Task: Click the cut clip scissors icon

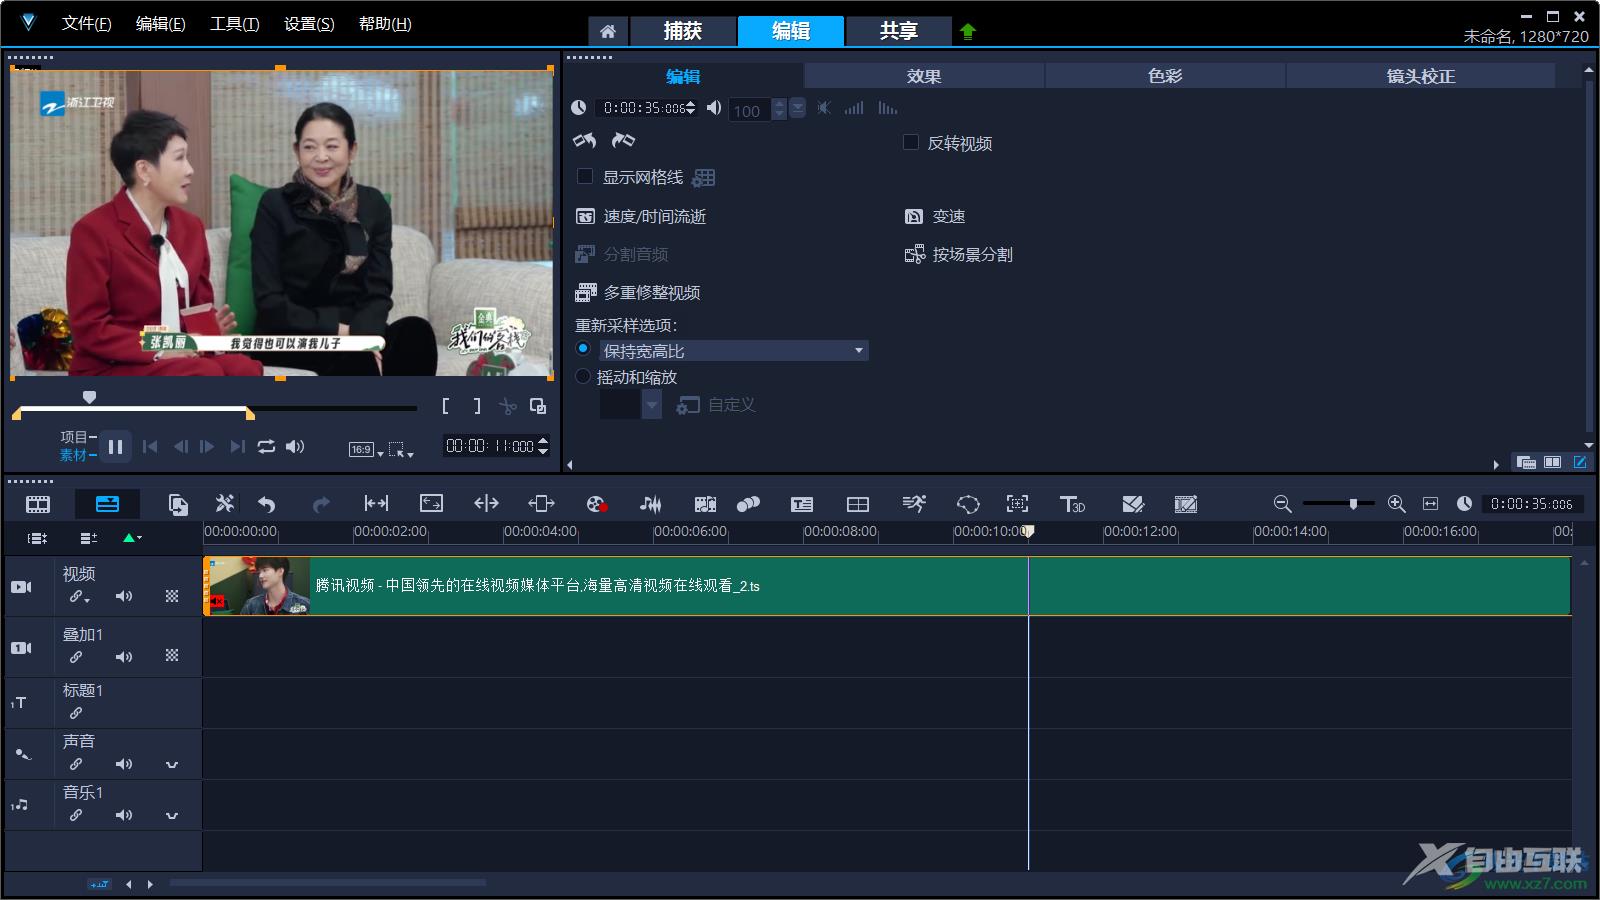Action: (x=508, y=406)
